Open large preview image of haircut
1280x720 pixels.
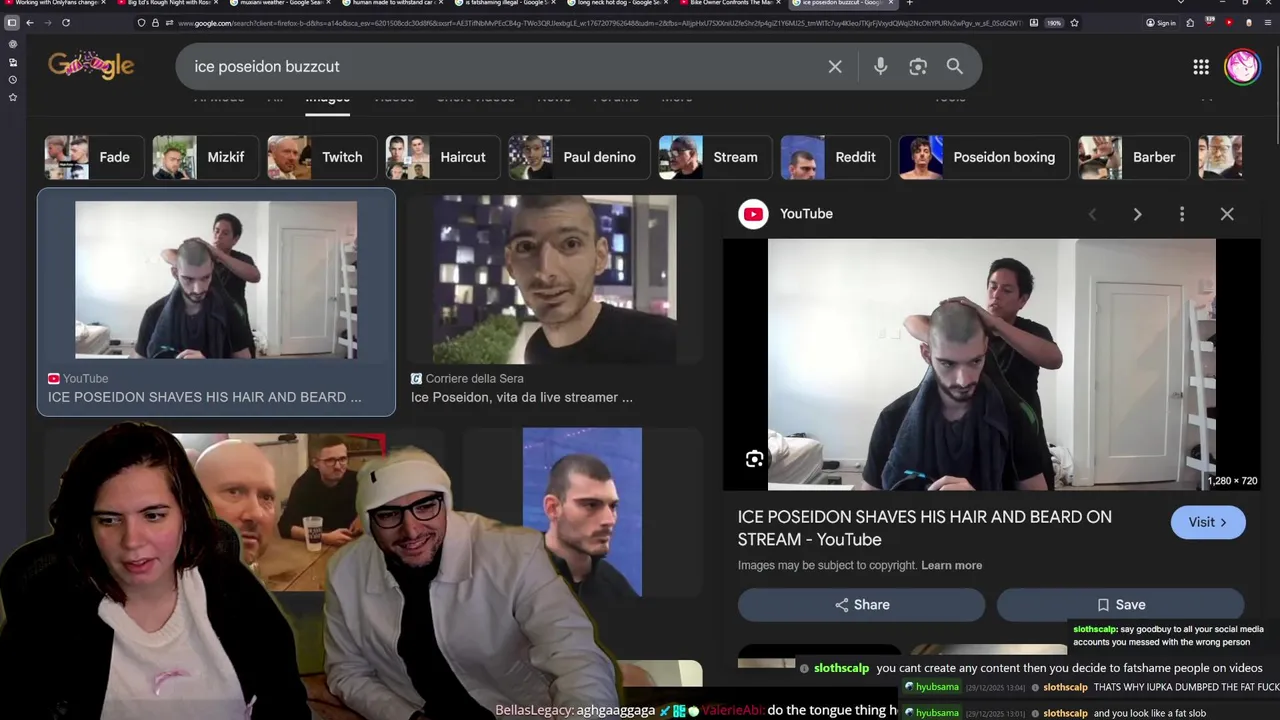coord(991,364)
